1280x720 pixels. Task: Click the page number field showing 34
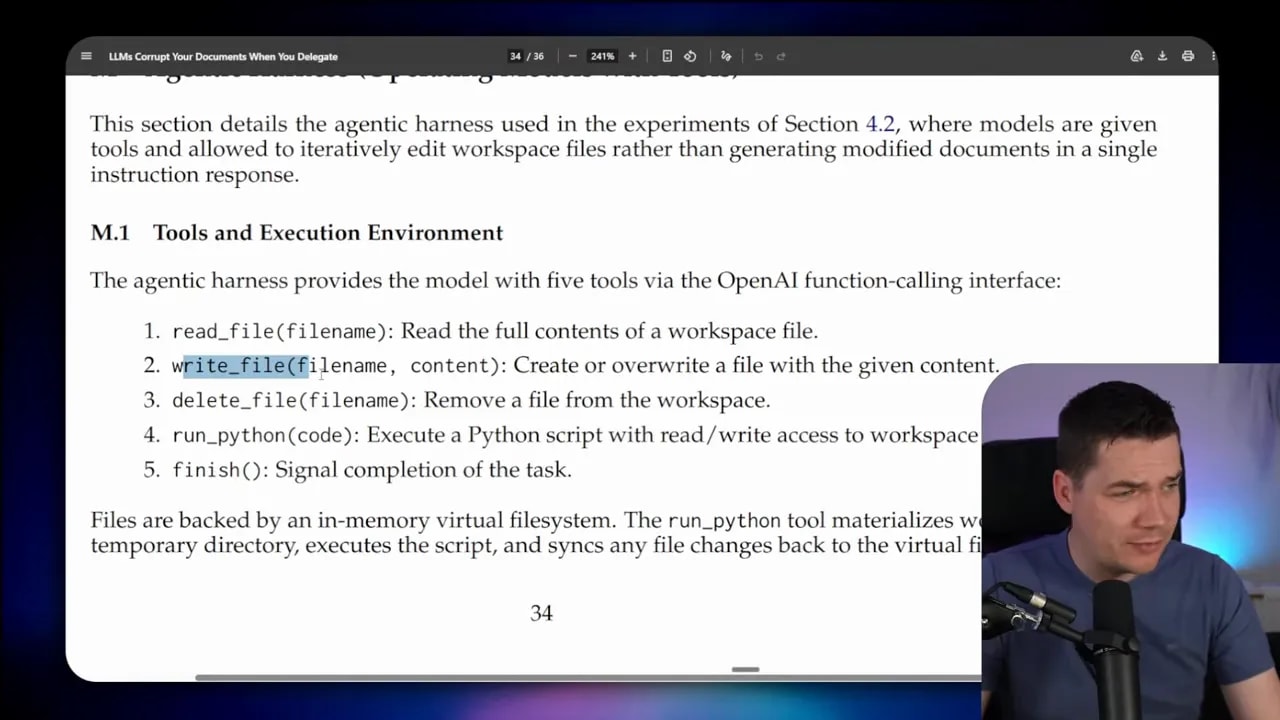point(515,56)
